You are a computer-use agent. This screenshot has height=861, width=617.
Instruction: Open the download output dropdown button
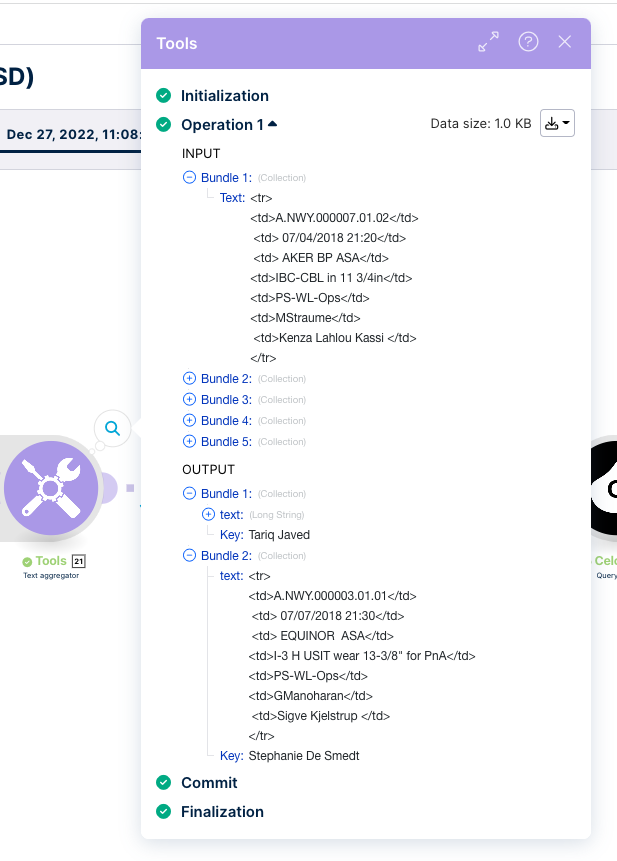pyautogui.click(x=557, y=123)
